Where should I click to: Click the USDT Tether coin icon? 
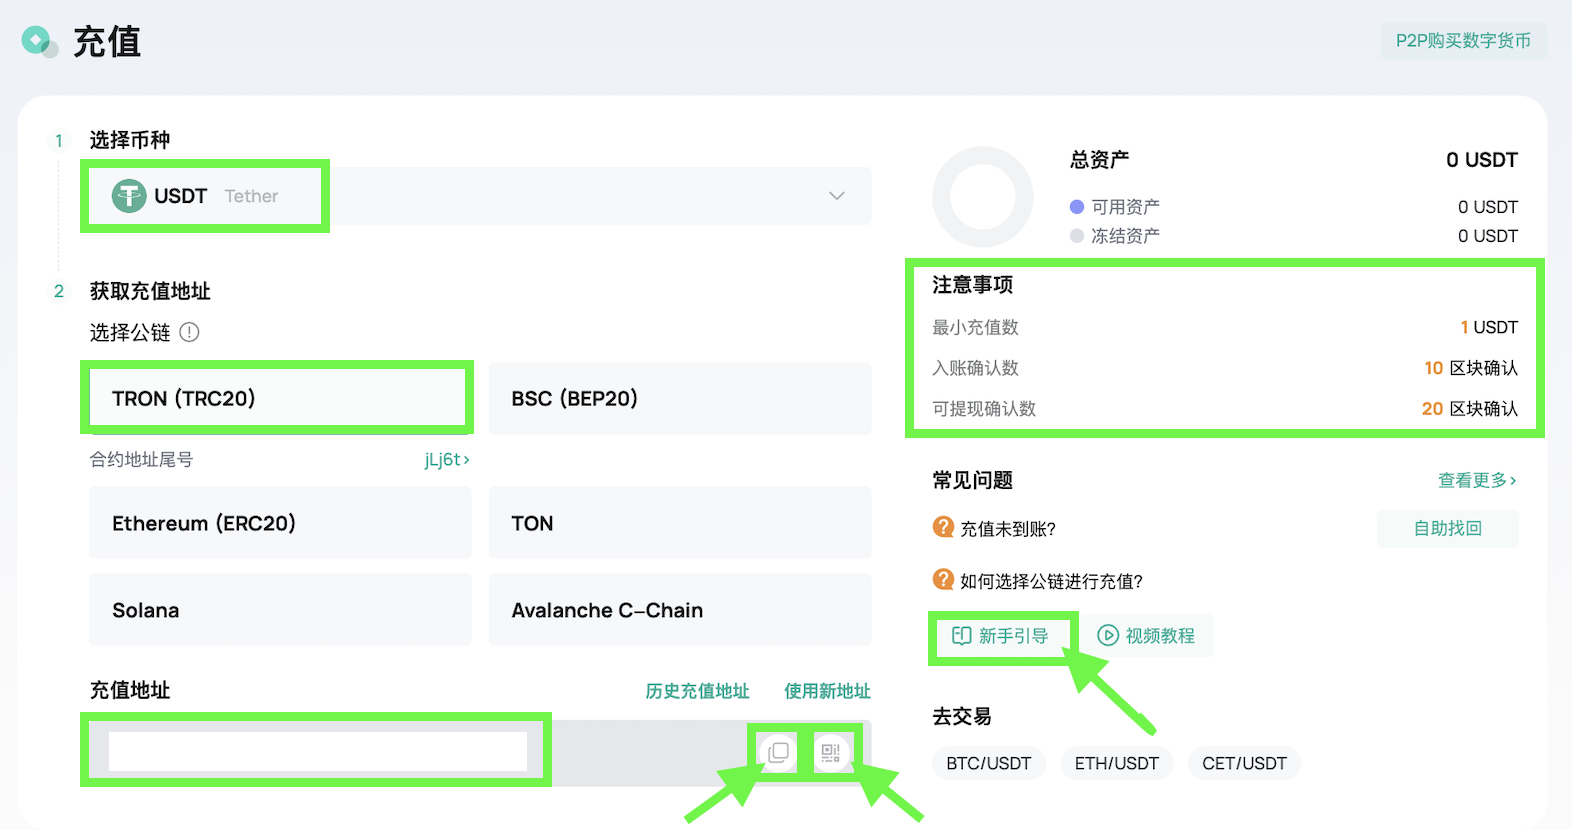129,196
